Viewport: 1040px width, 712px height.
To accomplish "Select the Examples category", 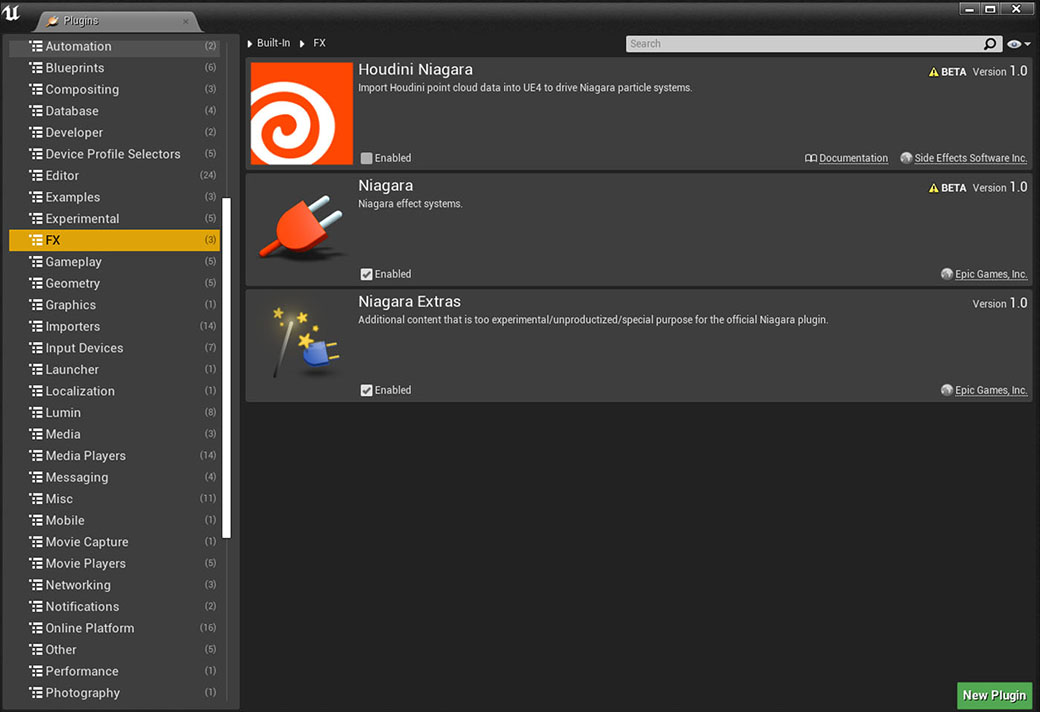I will (x=114, y=197).
